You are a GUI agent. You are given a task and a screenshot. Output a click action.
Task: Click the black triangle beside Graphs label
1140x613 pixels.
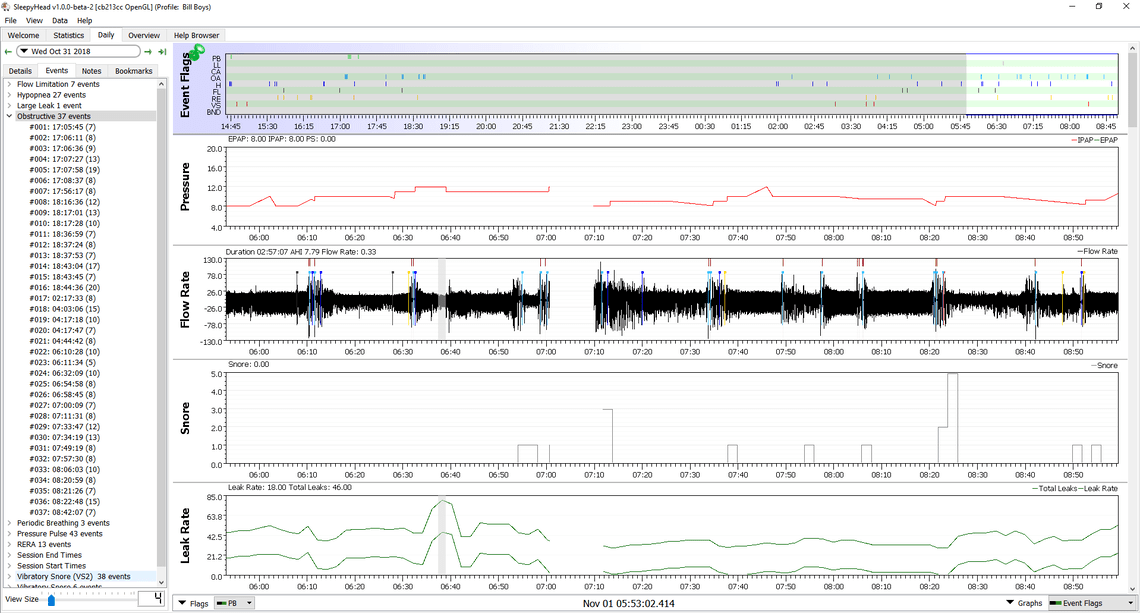(1011, 603)
